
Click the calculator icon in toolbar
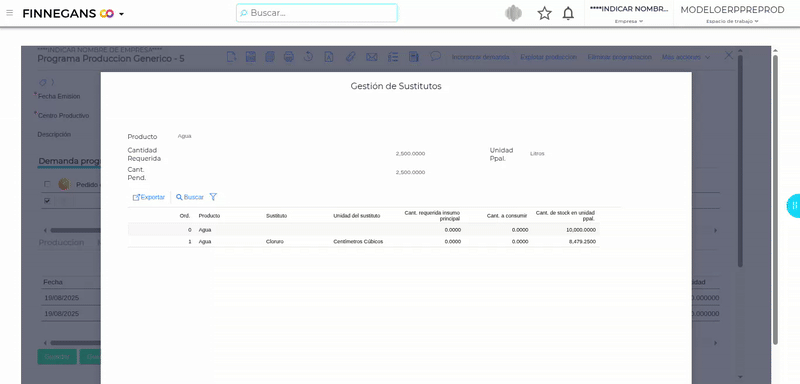tap(414, 57)
